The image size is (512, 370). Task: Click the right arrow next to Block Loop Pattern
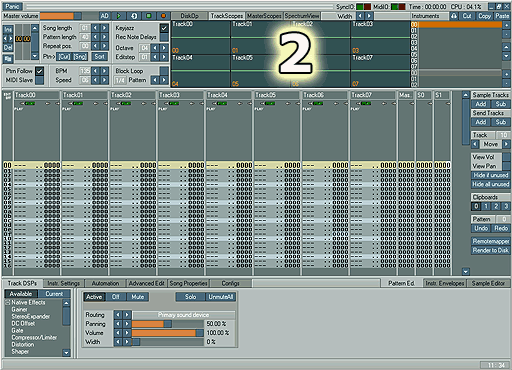tap(164, 80)
